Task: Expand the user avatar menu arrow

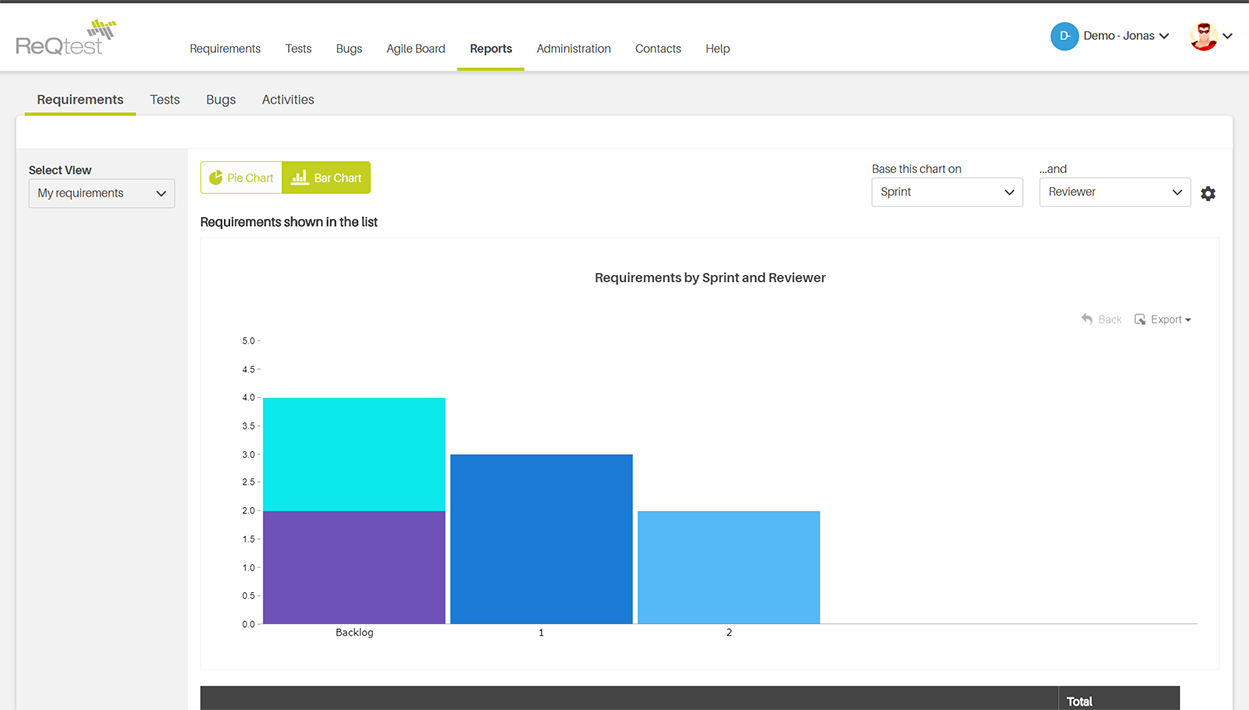Action: click(x=1228, y=36)
